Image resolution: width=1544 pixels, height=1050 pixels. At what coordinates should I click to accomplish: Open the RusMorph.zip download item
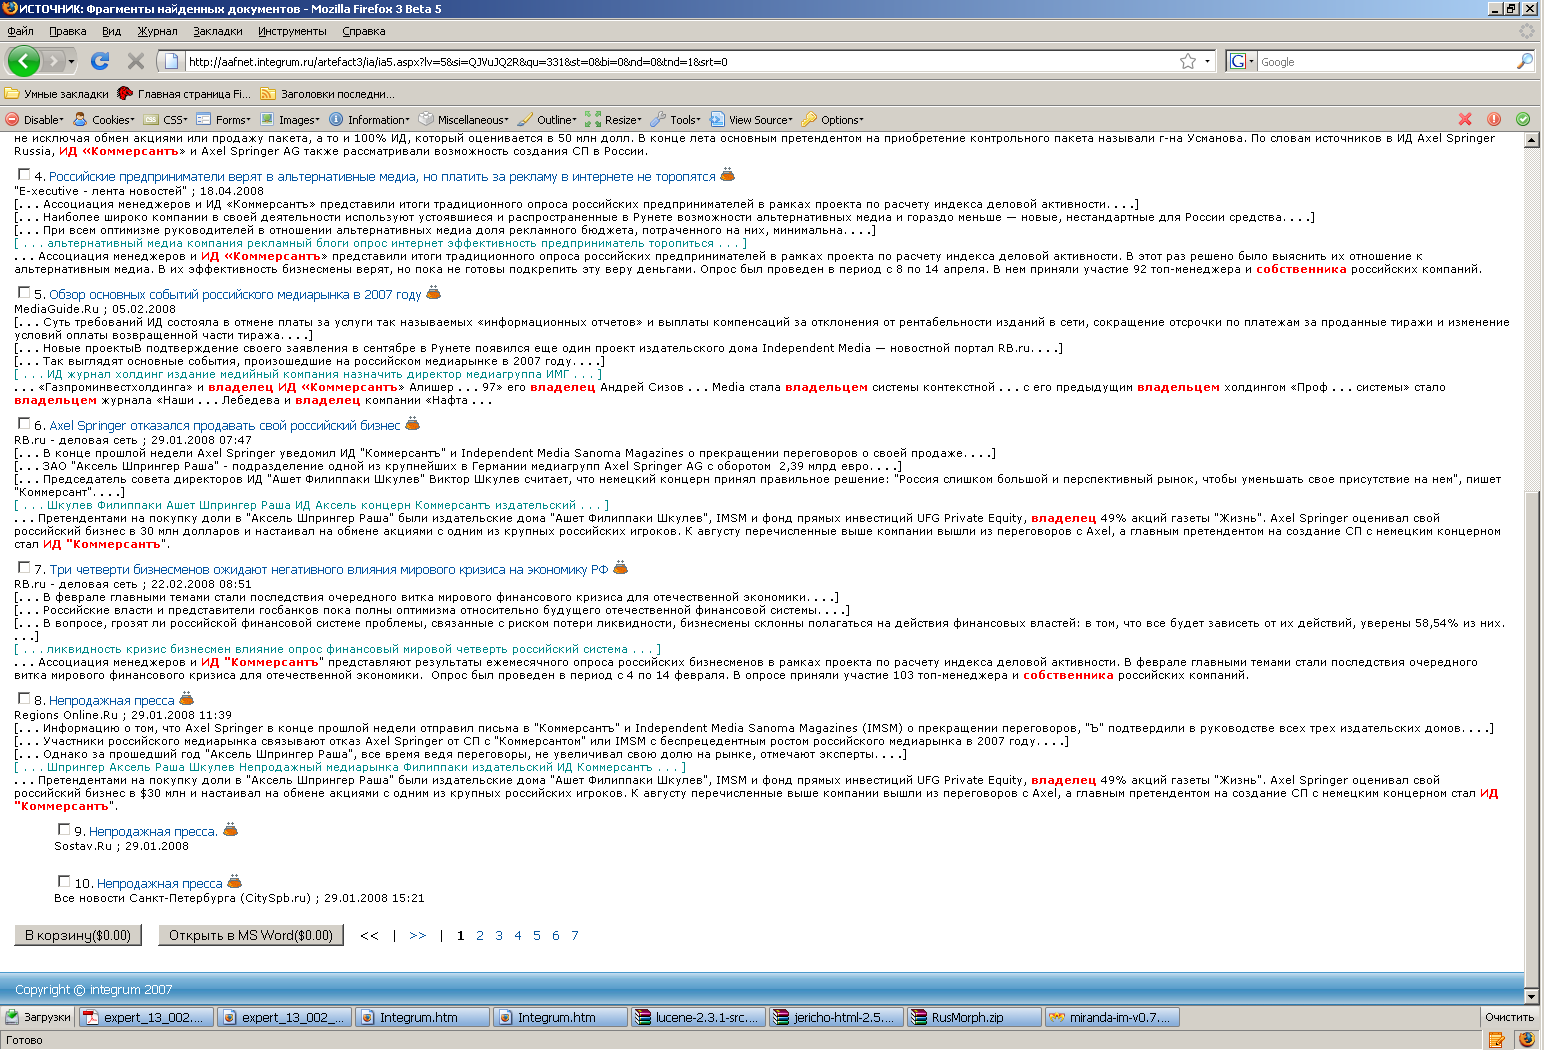click(x=973, y=1017)
